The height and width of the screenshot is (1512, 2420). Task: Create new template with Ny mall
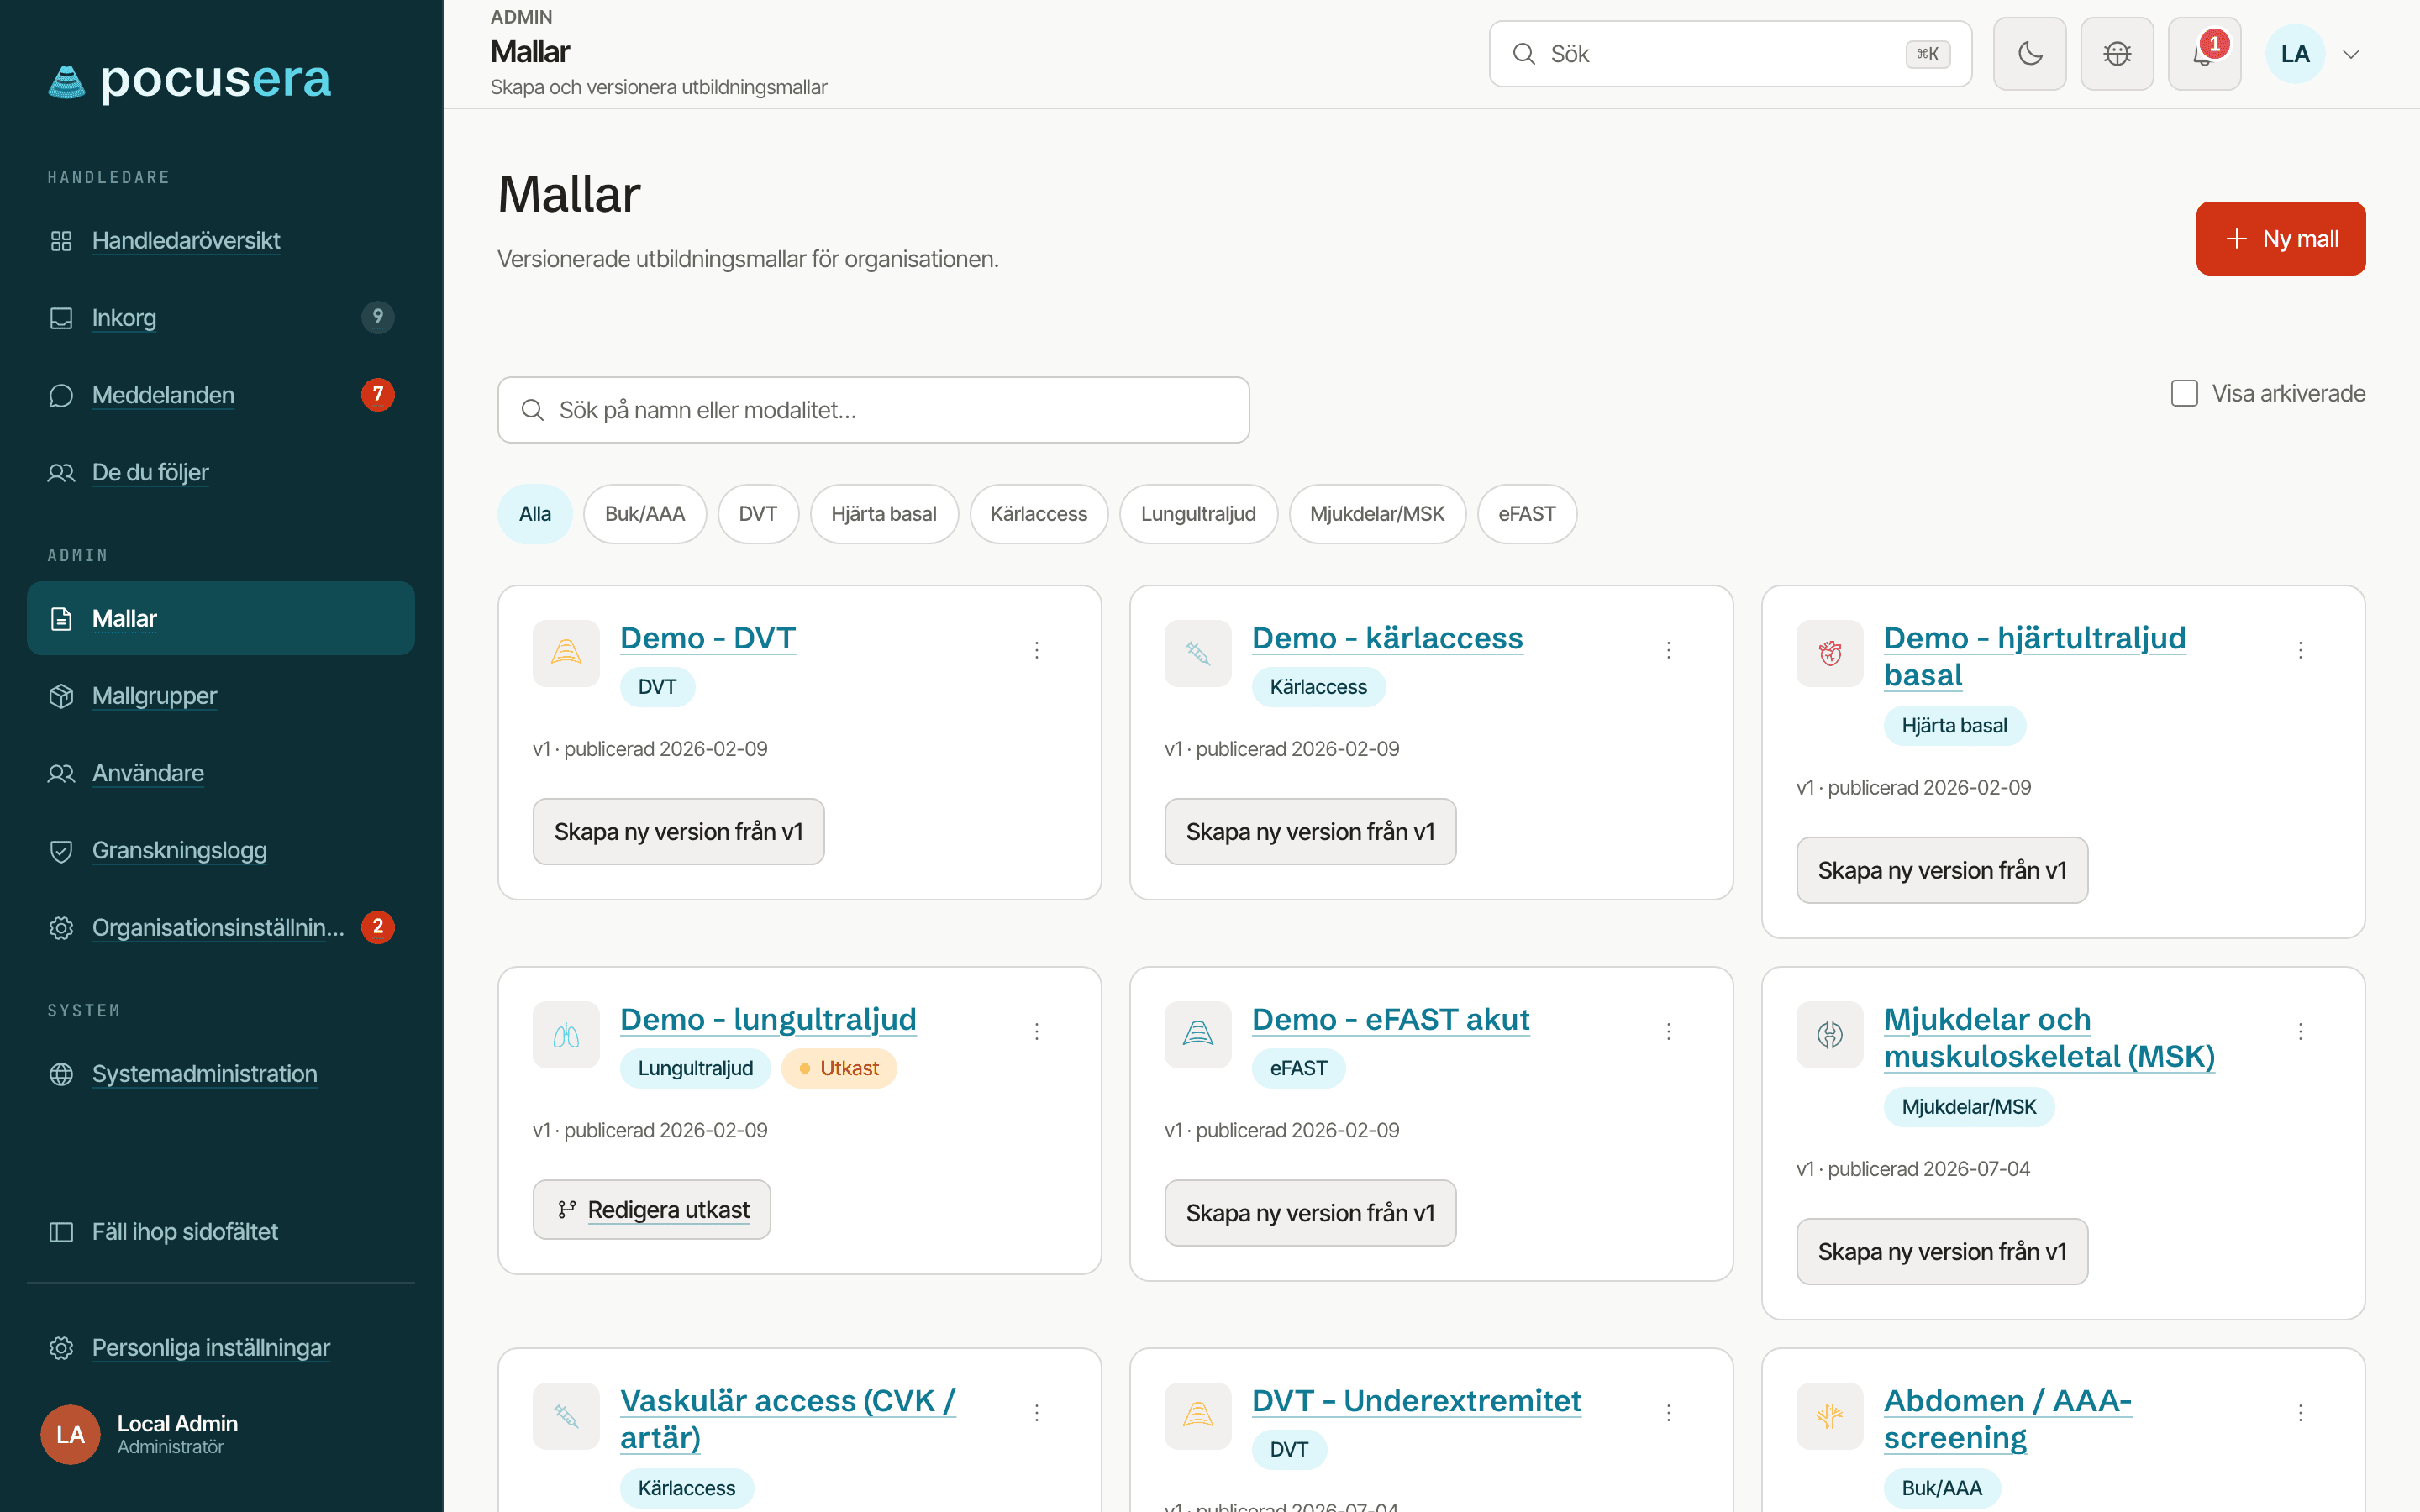(2281, 239)
